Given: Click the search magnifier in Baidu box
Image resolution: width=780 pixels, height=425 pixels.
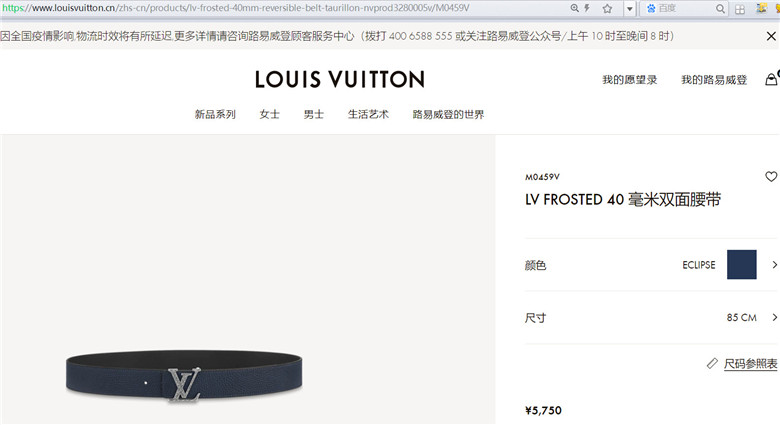Looking at the screenshot, I should coord(720,8).
